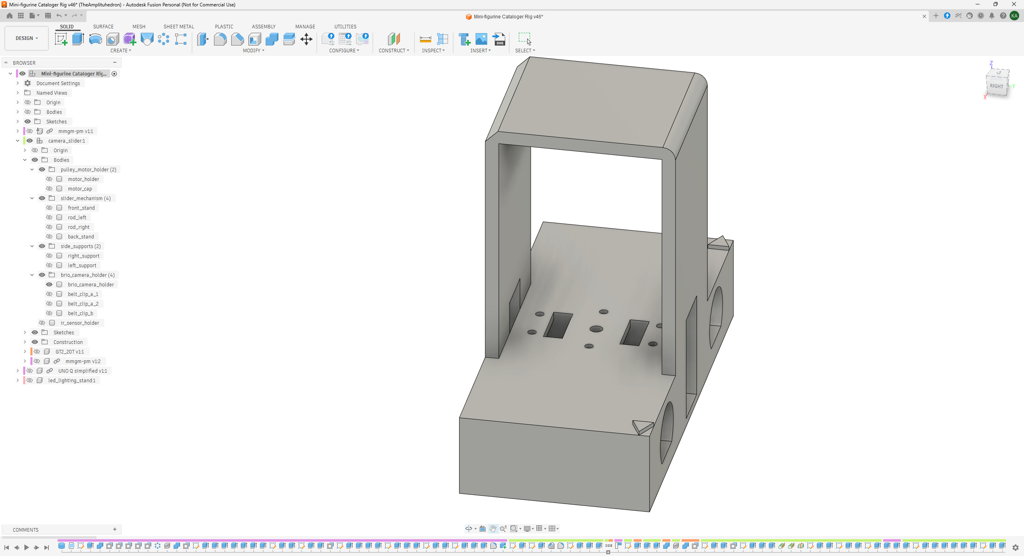The image size is (1024, 556).
Task: Toggle visibility of front_stand body
Action: pyautogui.click(x=49, y=208)
